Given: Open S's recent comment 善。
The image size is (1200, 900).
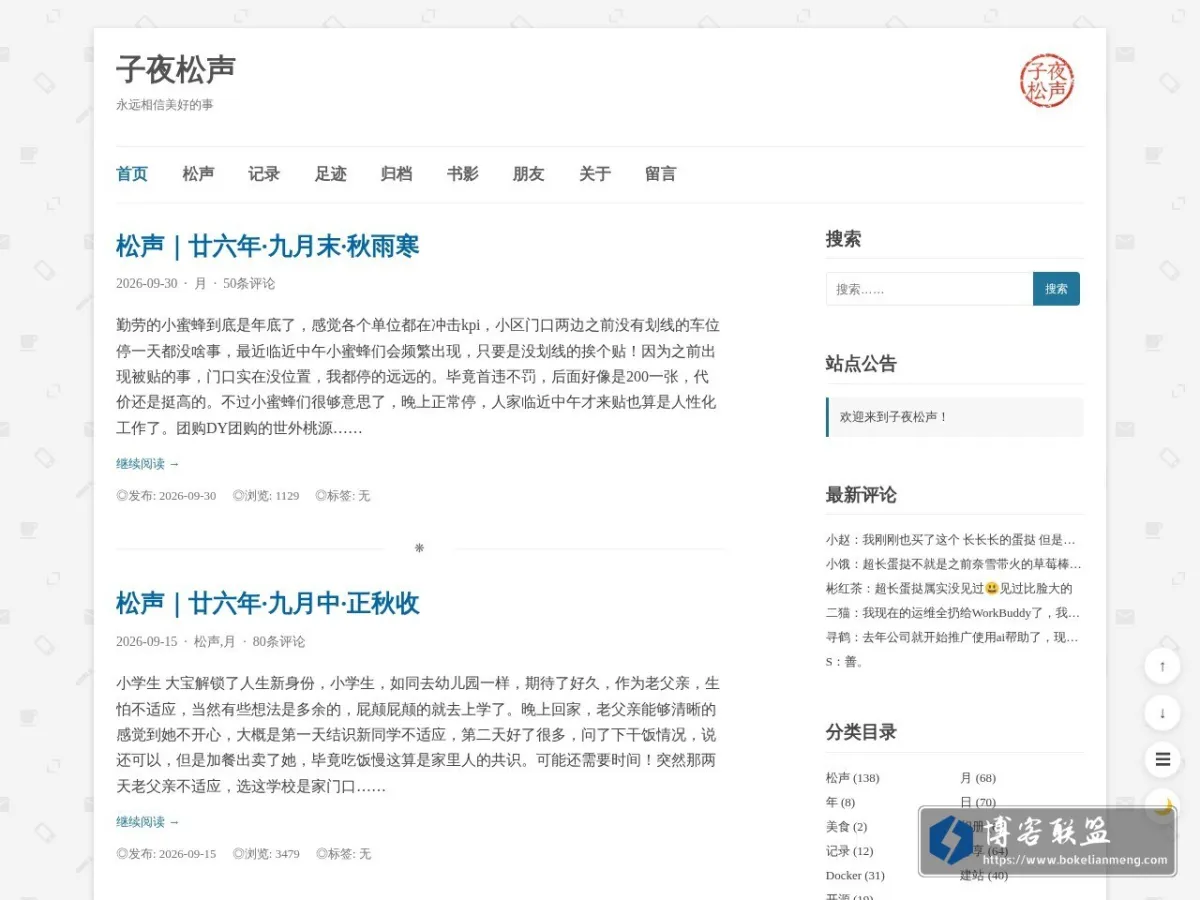Looking at the screenshot, I should (x=845, y=661).
